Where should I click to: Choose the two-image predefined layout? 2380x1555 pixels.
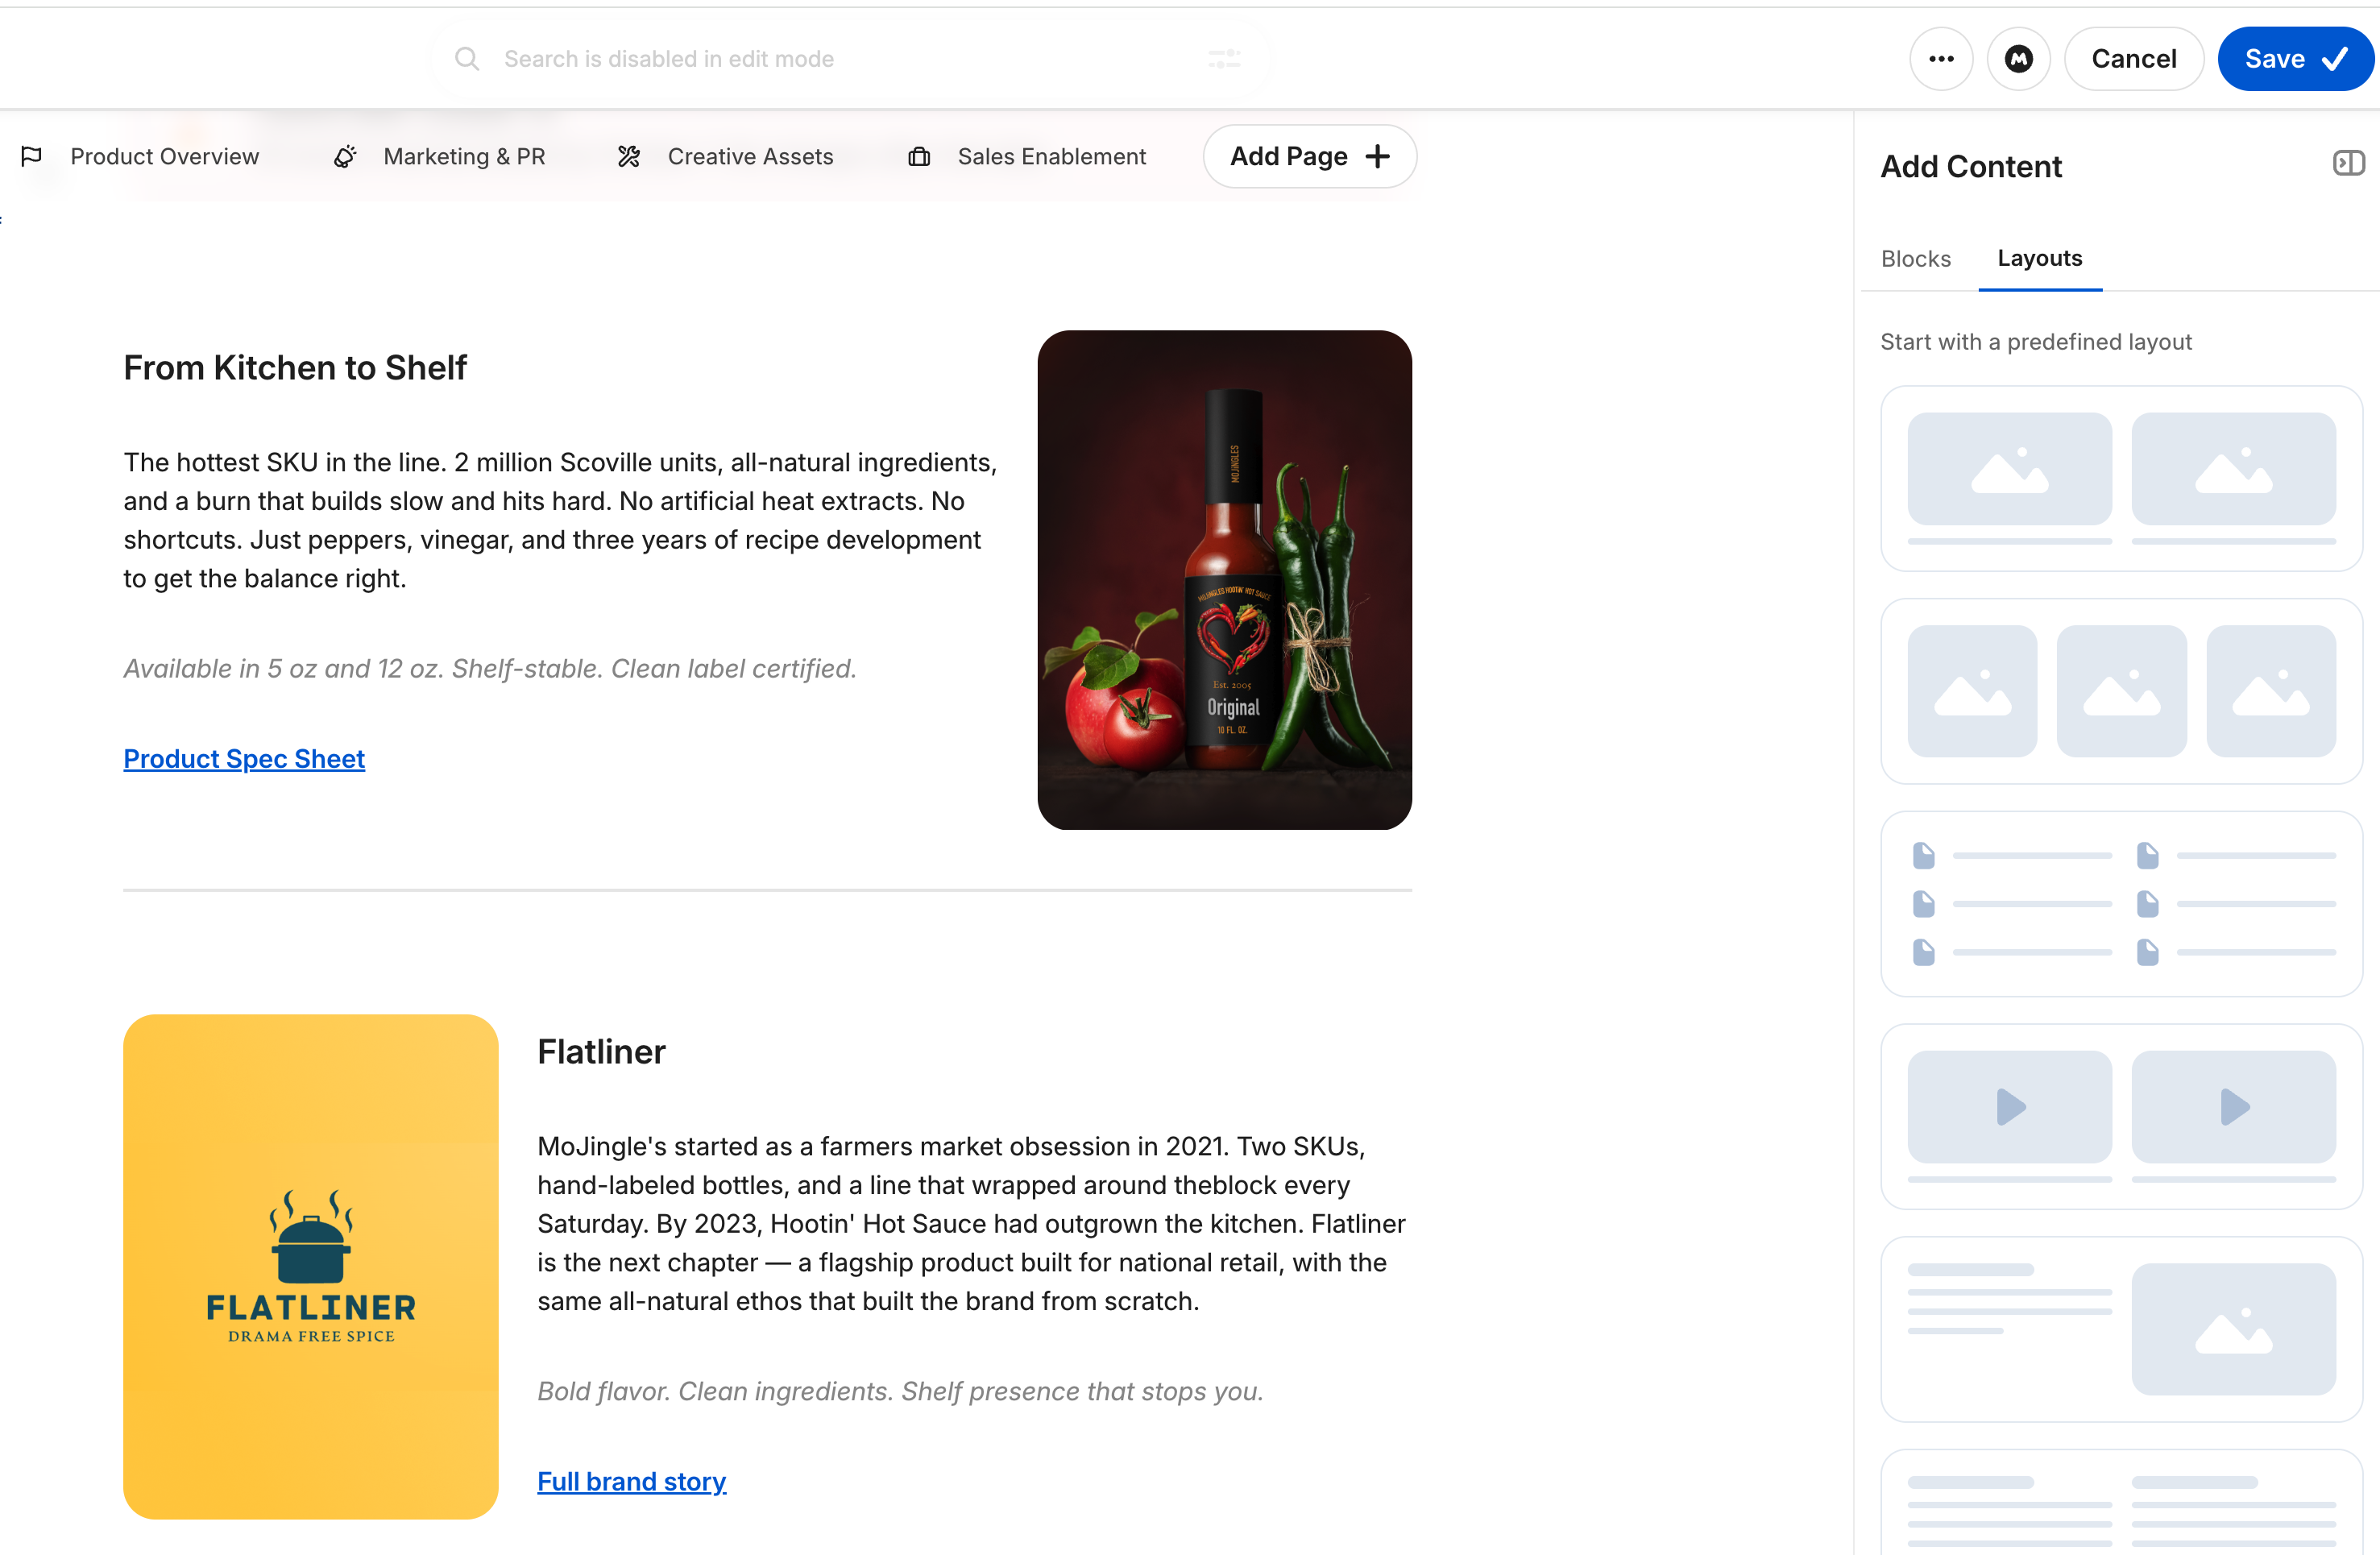pos(2121,479)
